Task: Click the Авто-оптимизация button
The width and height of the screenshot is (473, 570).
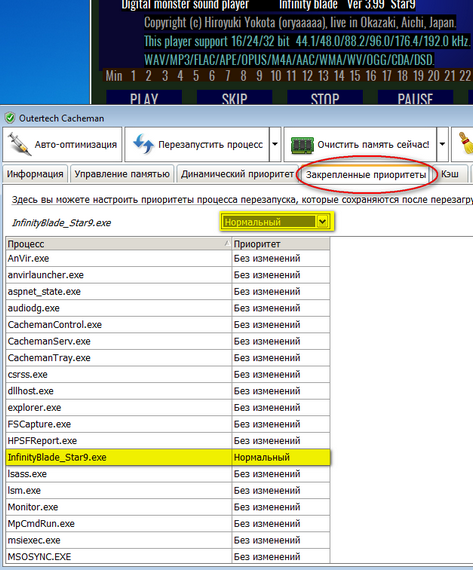Action: point(62,144)
